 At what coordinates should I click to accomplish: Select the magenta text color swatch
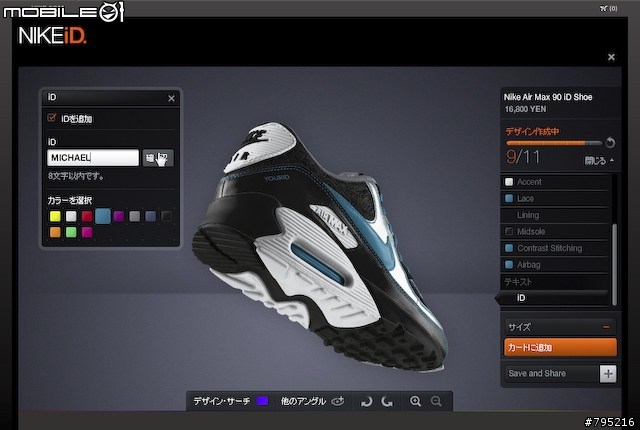coord(87,232)
